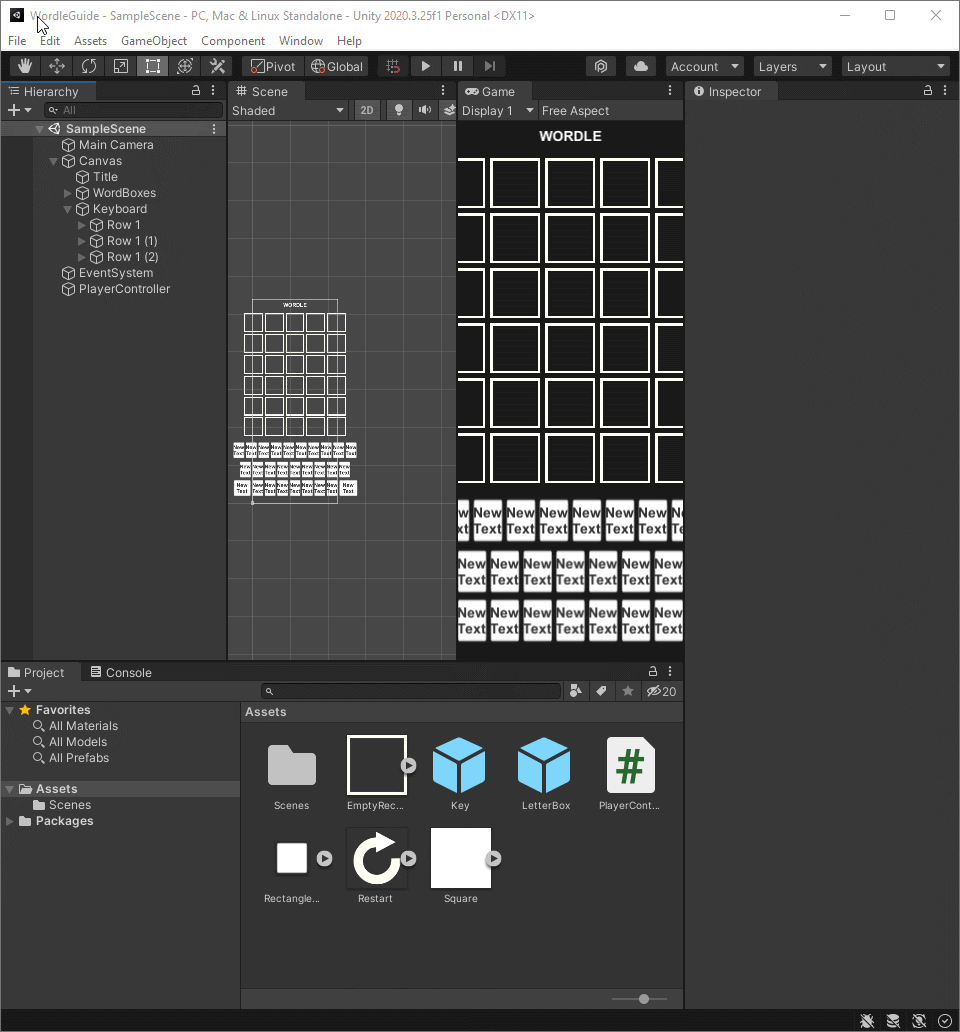This screenshot has width=960, height=1032.
Task: Click the Pause button
Action: coord(458,66)
